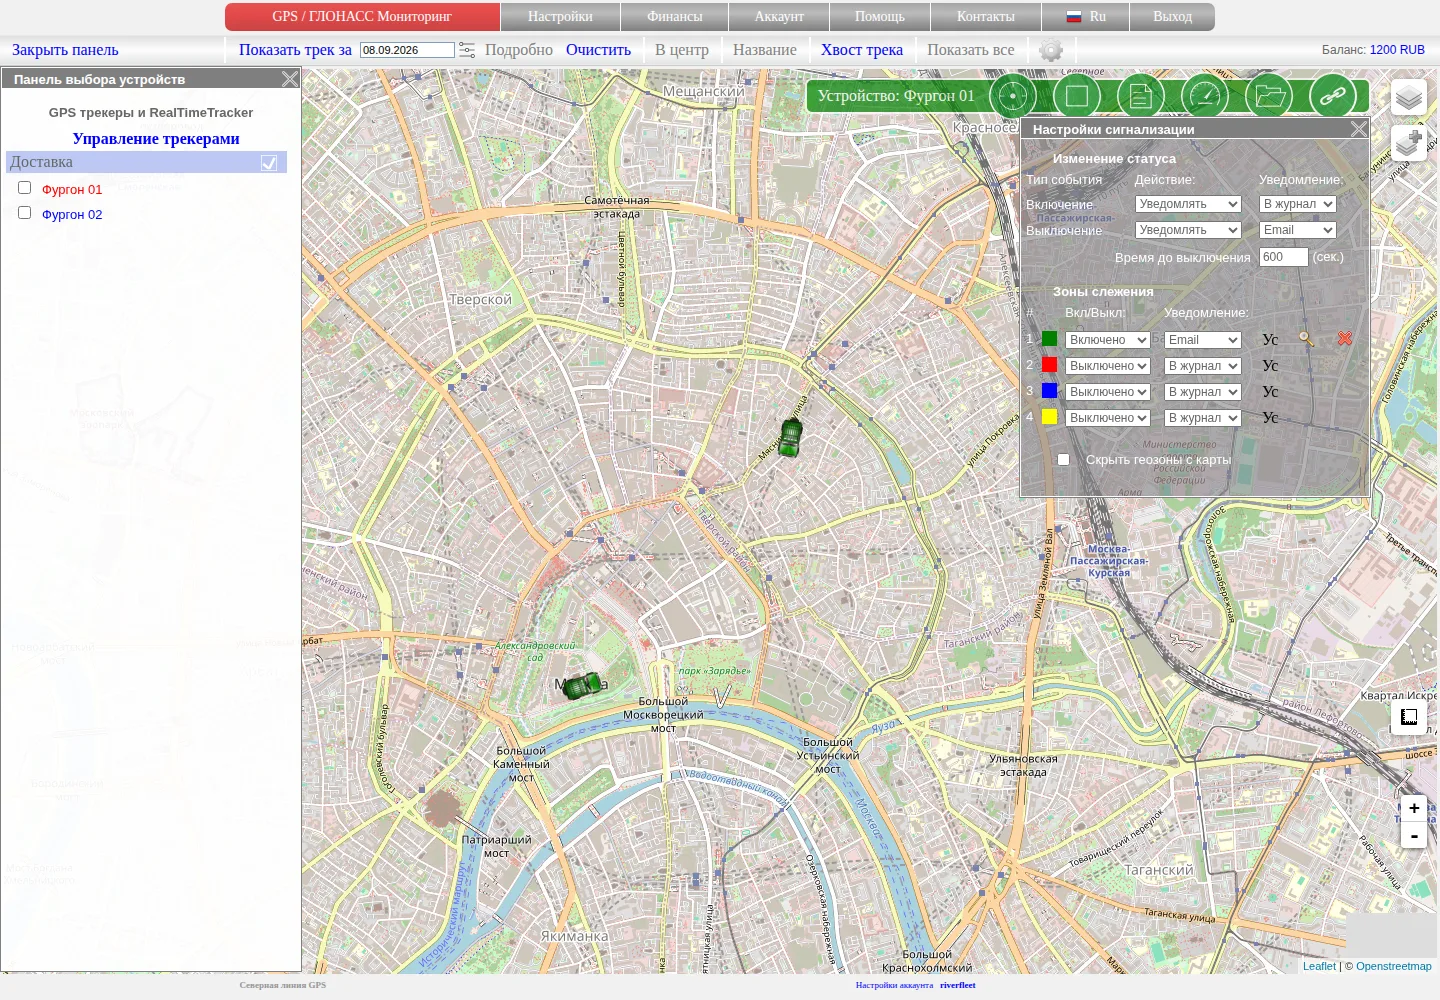
Task: Close the Настройки сигнализации window
Action: point(1358,129)
